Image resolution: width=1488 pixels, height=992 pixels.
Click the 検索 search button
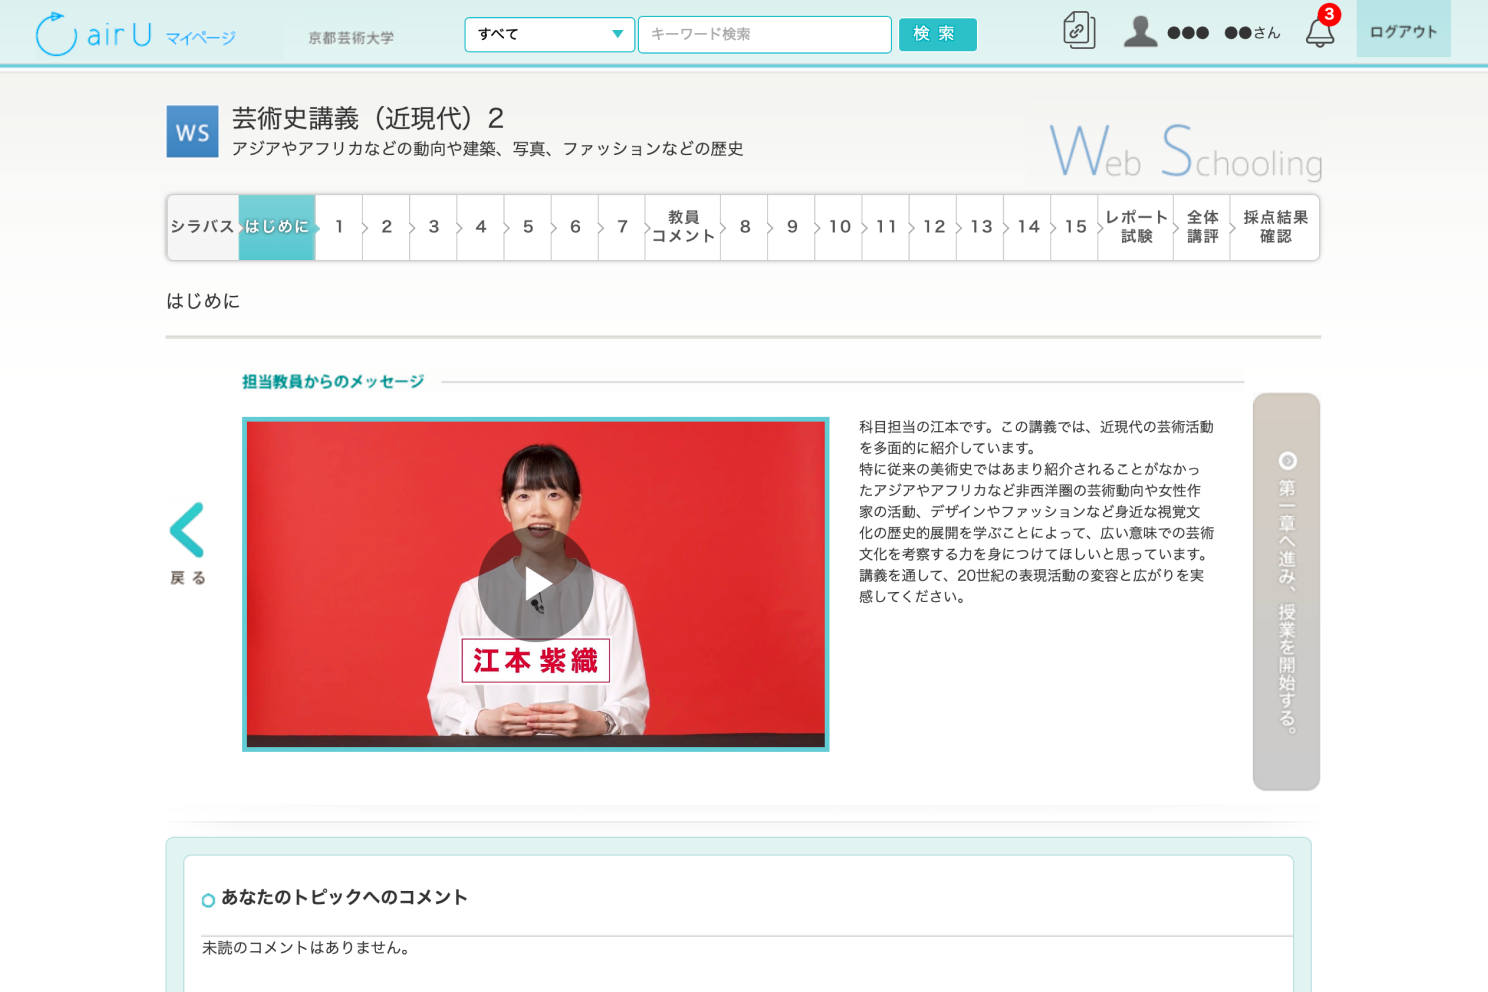click(x=937, y=34)
